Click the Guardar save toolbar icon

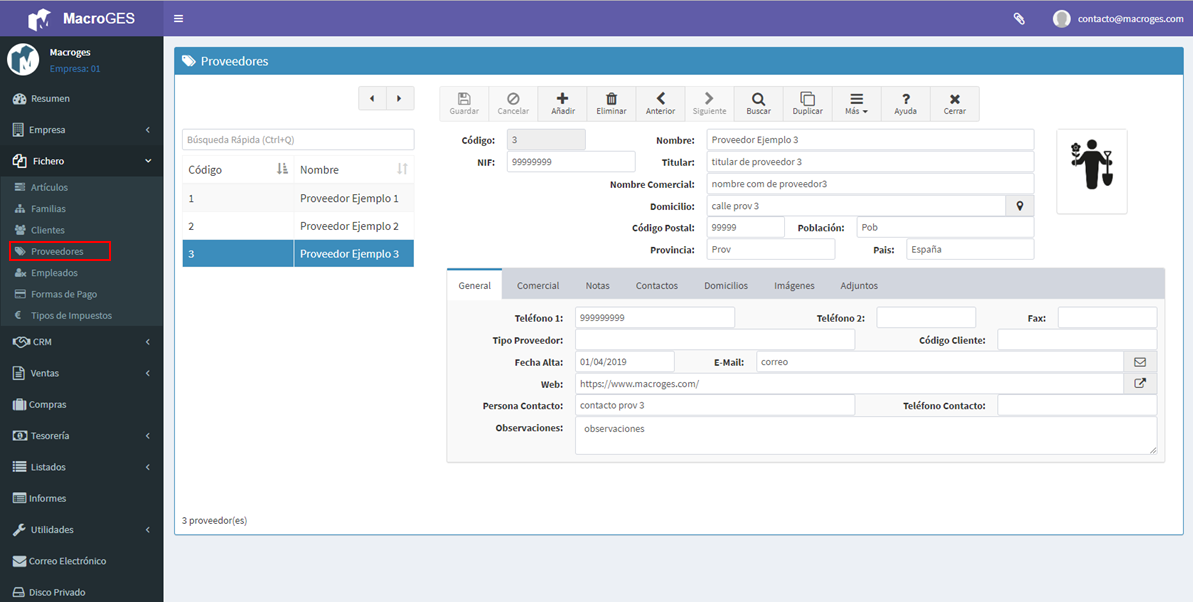point(464,104)
